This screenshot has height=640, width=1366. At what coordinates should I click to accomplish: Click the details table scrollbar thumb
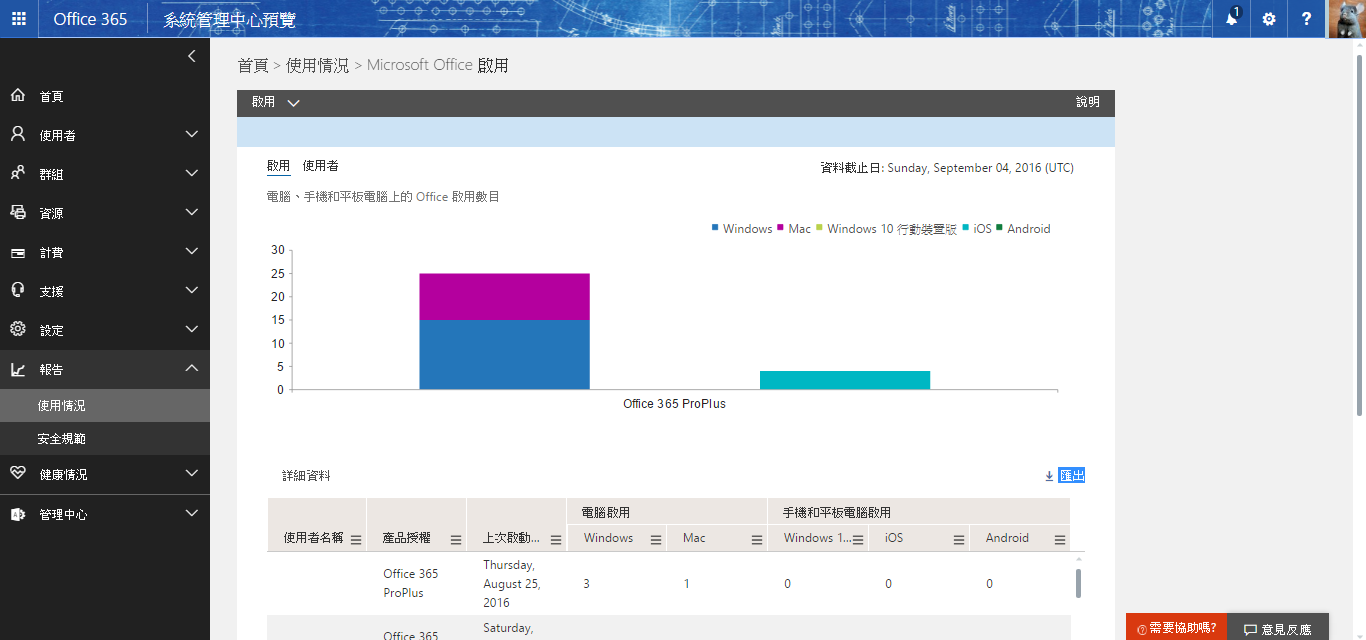pyautogui.click(x=1078, y=583)
